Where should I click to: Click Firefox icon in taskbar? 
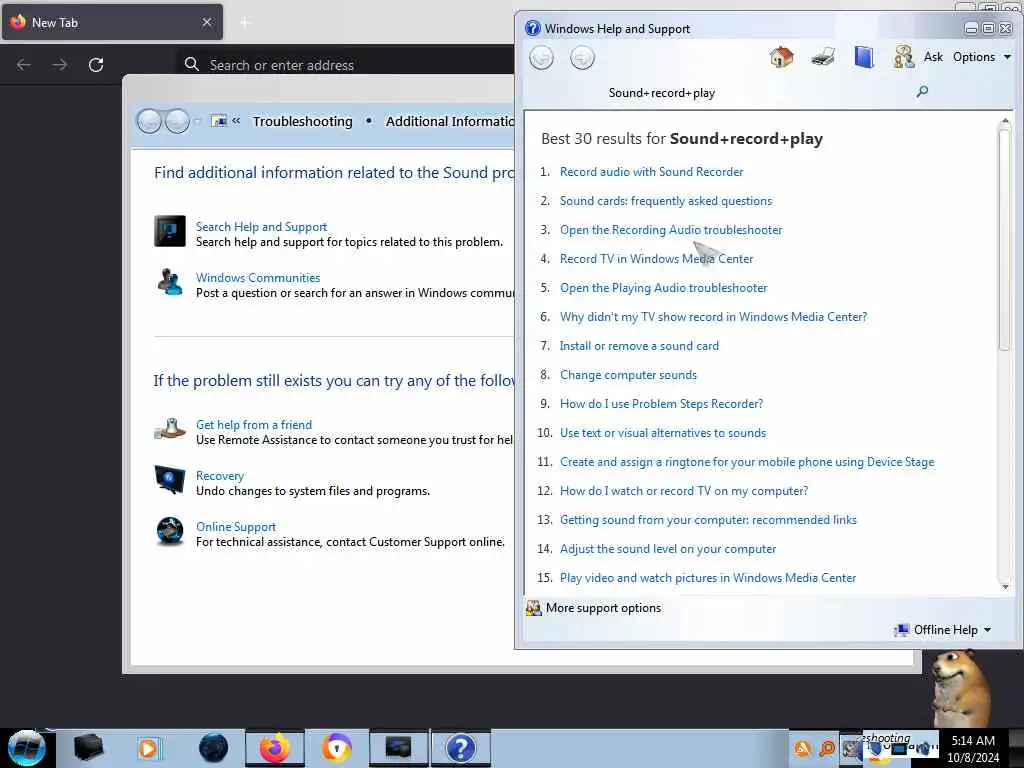[275, 748]
